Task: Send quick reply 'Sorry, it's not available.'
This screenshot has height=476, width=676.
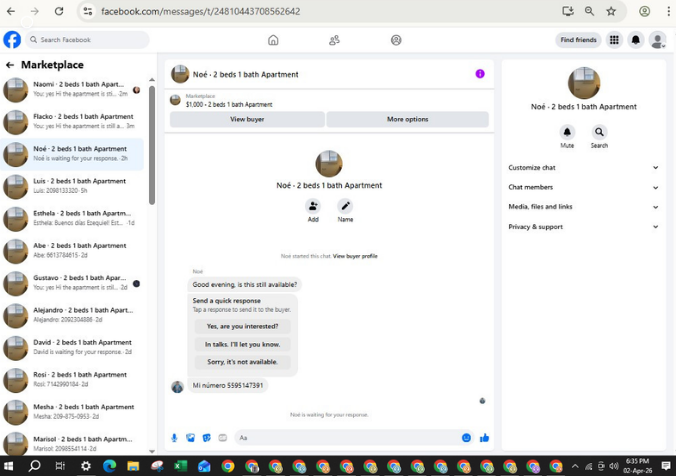Action: click(242, 362)
